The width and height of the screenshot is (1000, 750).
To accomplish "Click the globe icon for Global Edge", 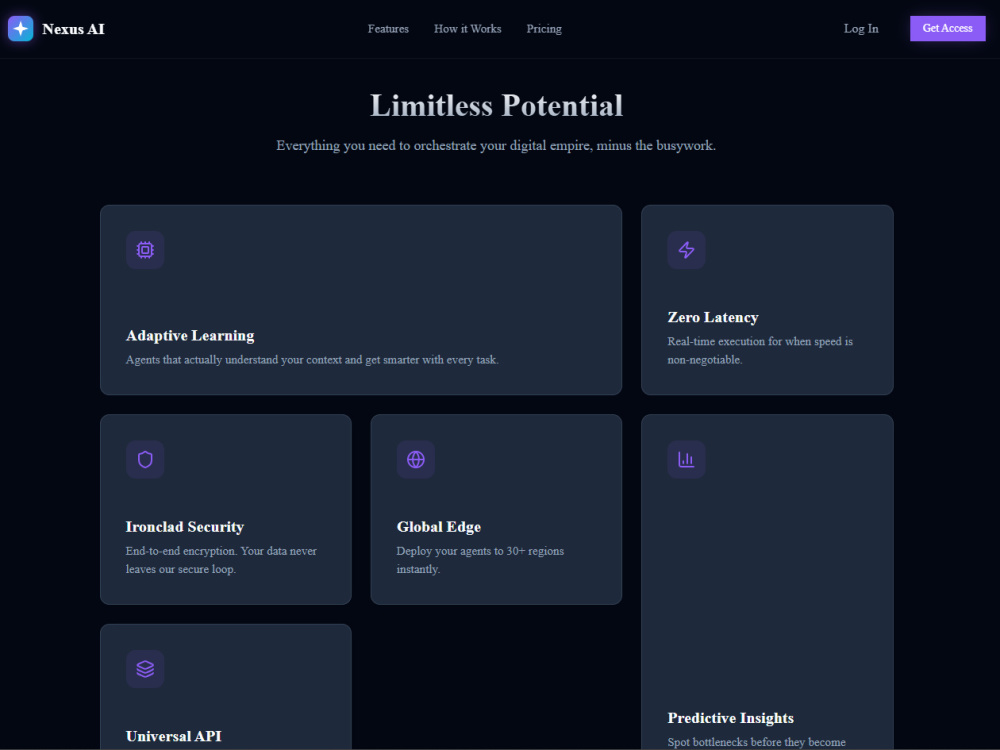I will 416,459.
